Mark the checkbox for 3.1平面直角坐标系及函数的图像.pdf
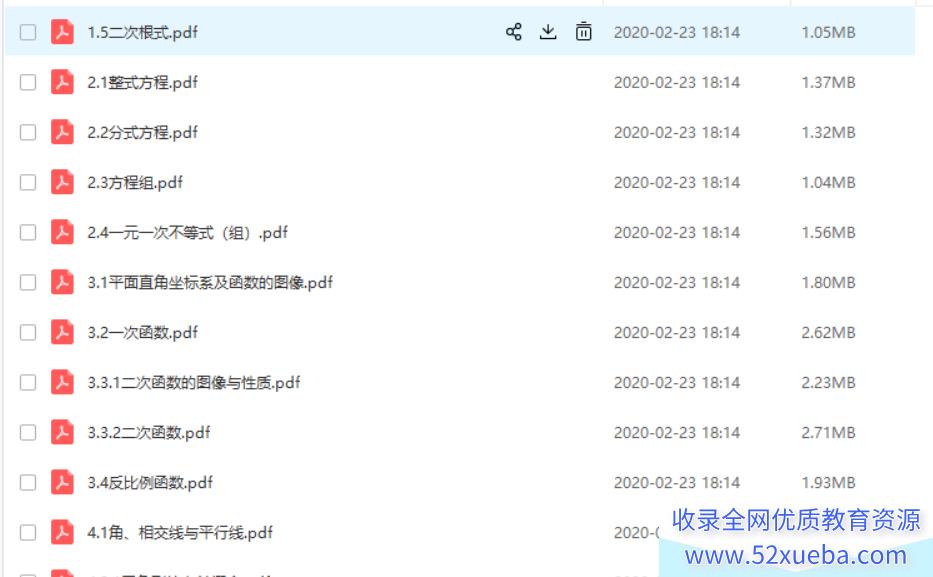The image size is (933, 577). pyautogui.click(x=28, y=282)
